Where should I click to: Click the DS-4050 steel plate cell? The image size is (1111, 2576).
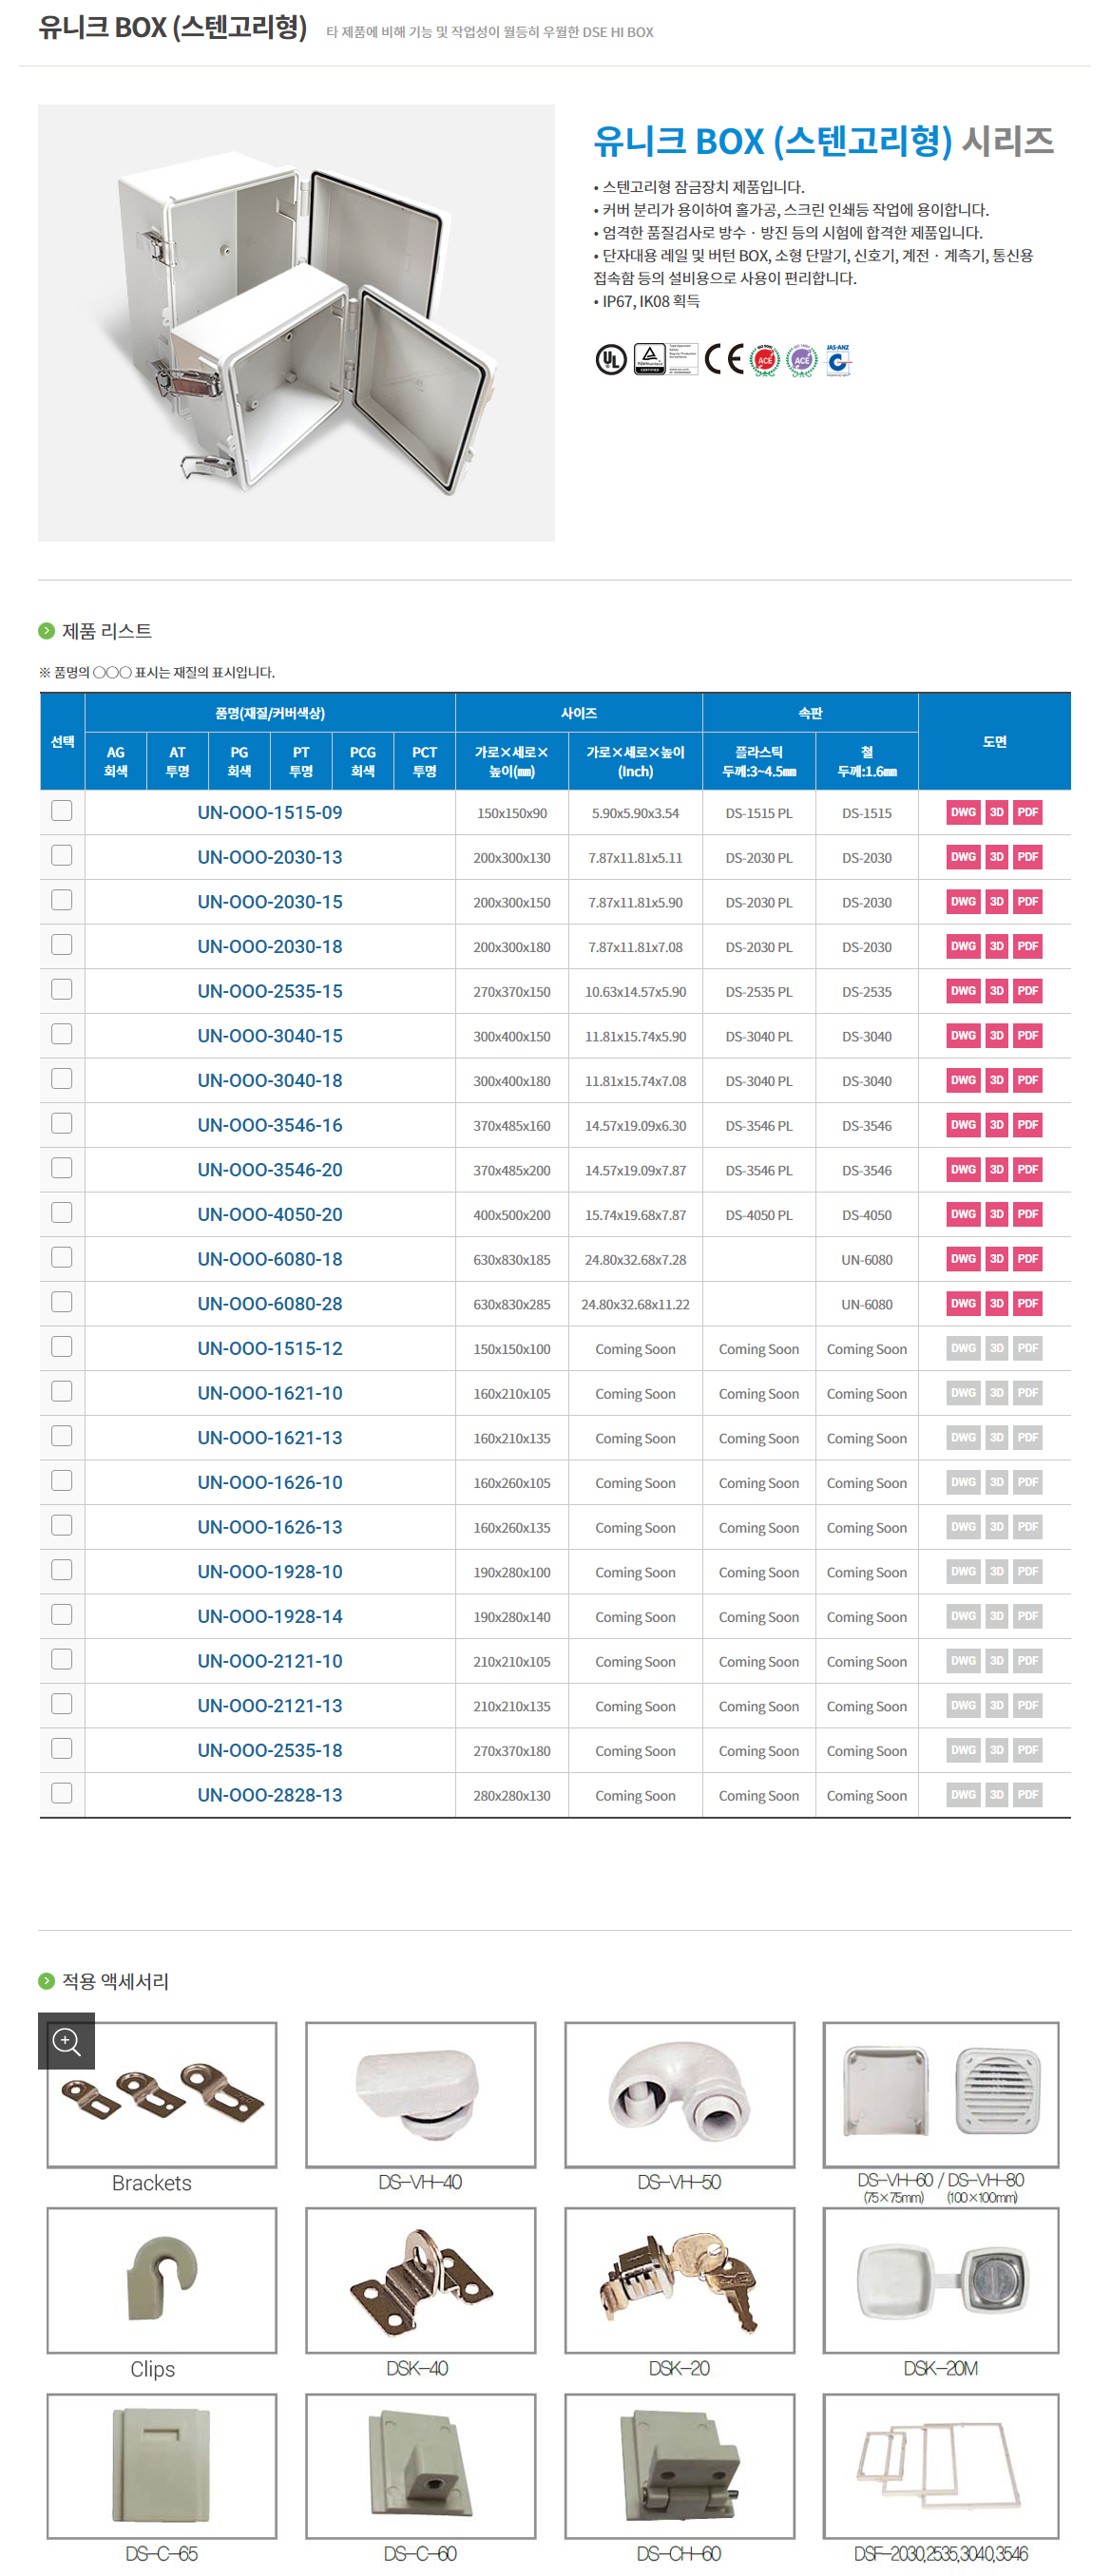867,1215
